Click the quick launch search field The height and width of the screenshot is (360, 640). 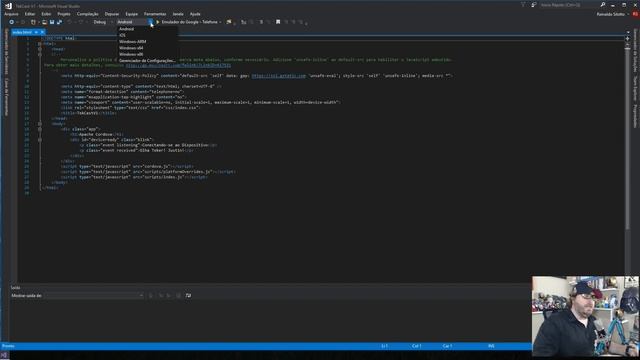pyautogui.click(x=569, y=5)
